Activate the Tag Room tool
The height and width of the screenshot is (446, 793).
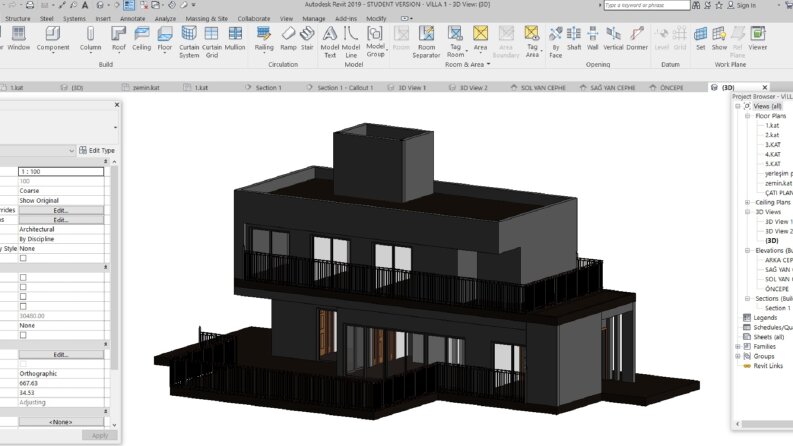coord(455,42)
